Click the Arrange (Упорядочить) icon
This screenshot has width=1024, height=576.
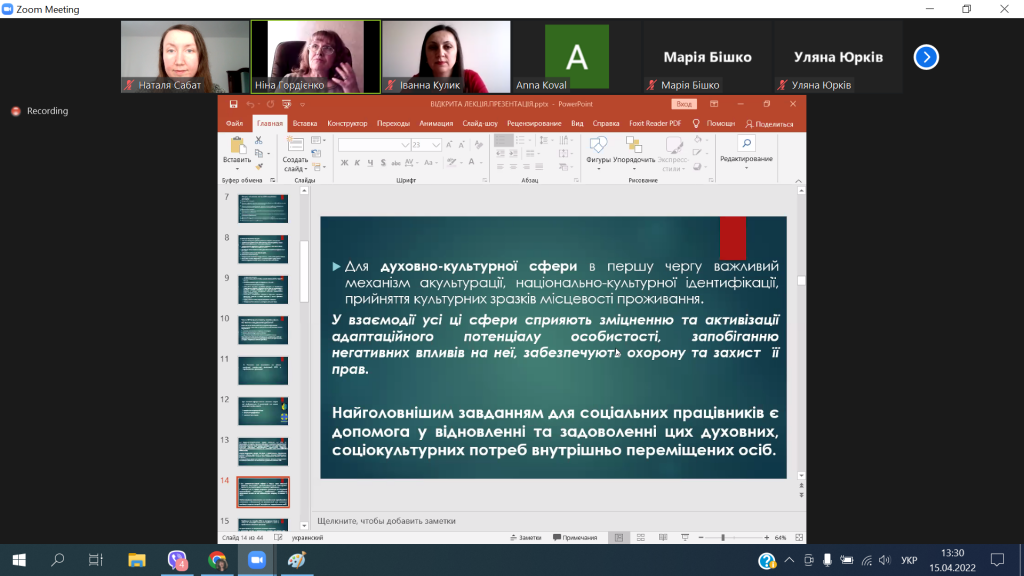634,147
